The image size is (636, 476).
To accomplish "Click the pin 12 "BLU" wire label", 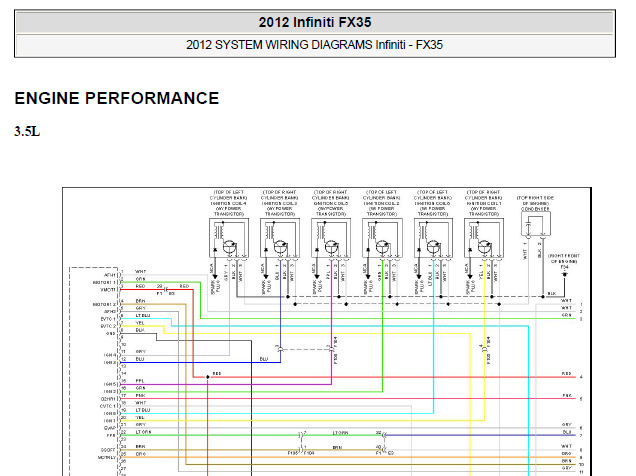I will (x=140, y=359).
